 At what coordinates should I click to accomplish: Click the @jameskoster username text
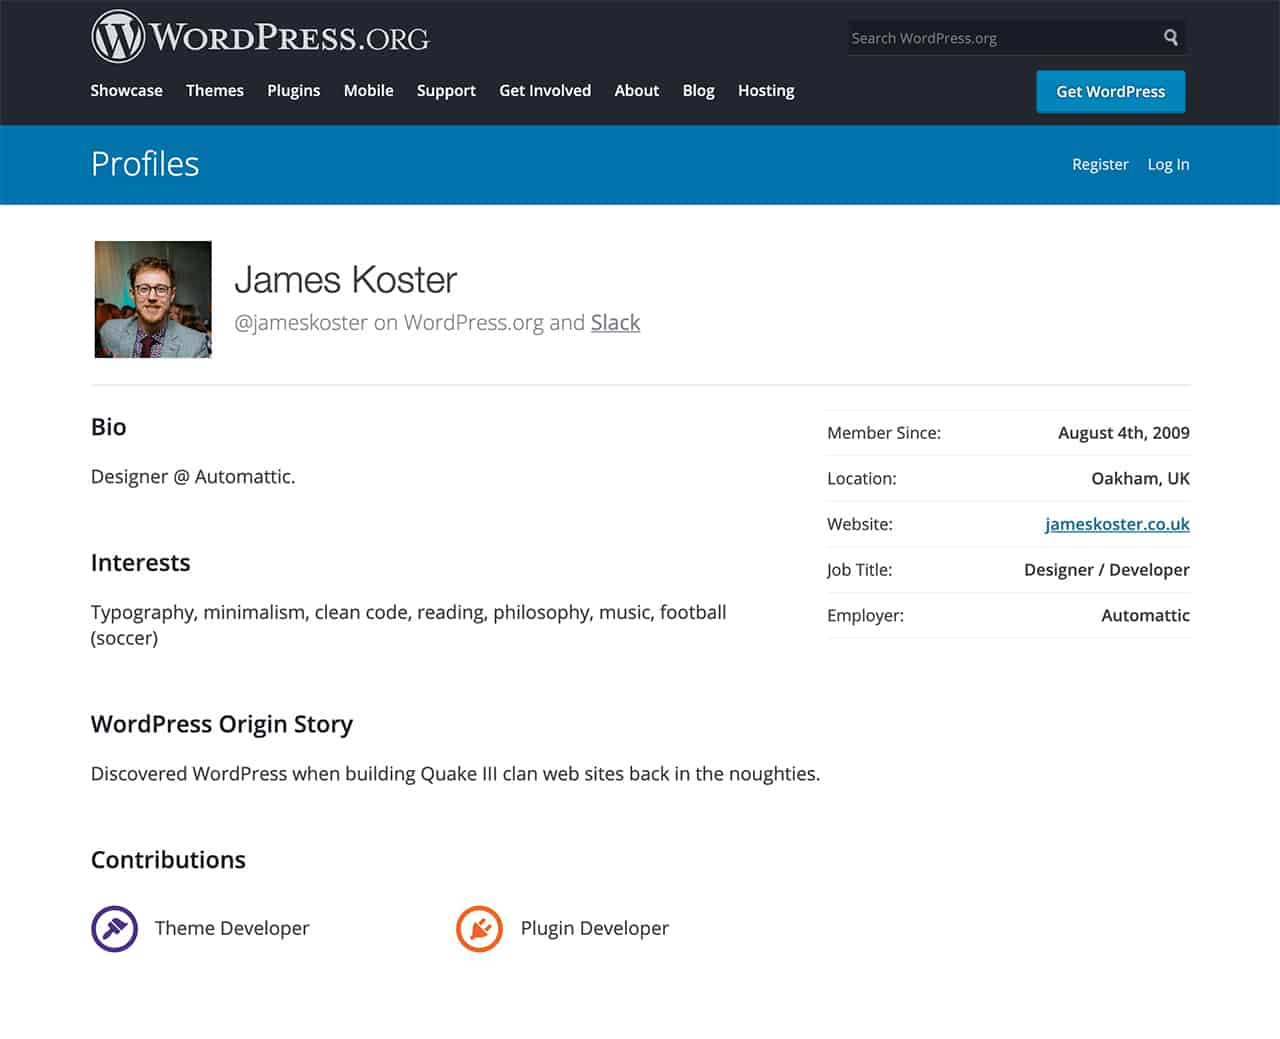pyautogui.click(x=301, y=322)
